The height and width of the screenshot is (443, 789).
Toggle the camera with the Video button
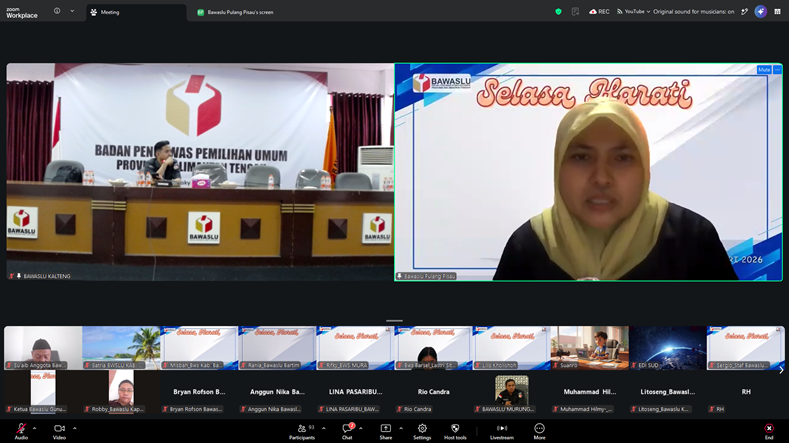click(x=59, y=431)
